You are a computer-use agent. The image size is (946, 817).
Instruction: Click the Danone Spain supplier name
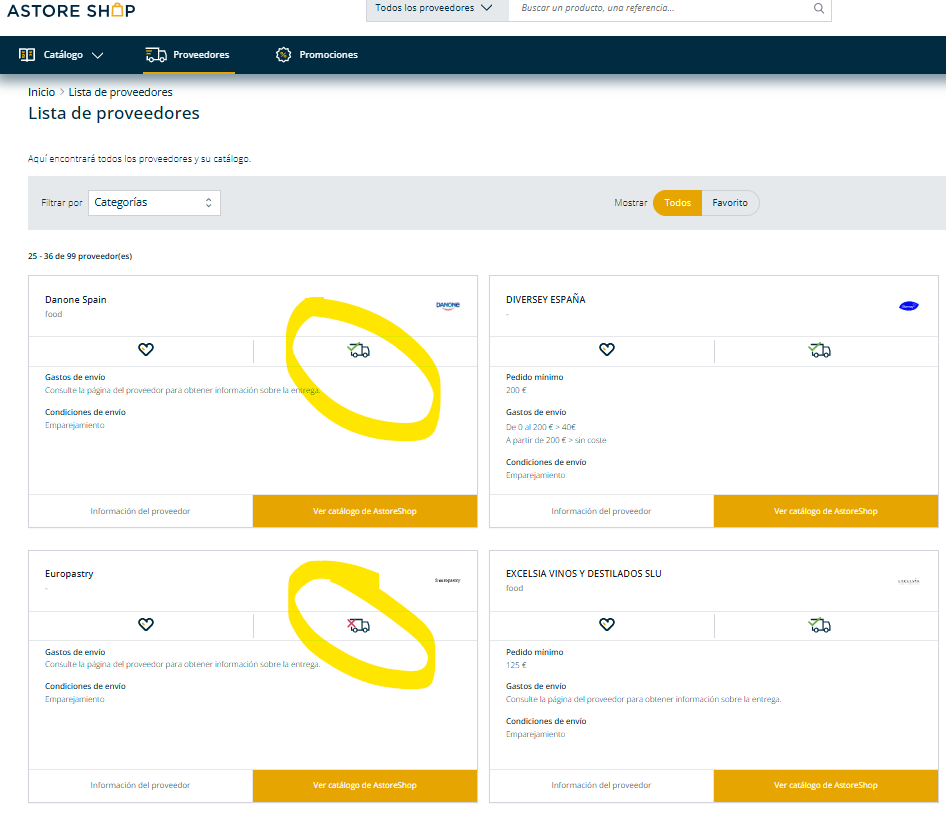coord(75,300)
